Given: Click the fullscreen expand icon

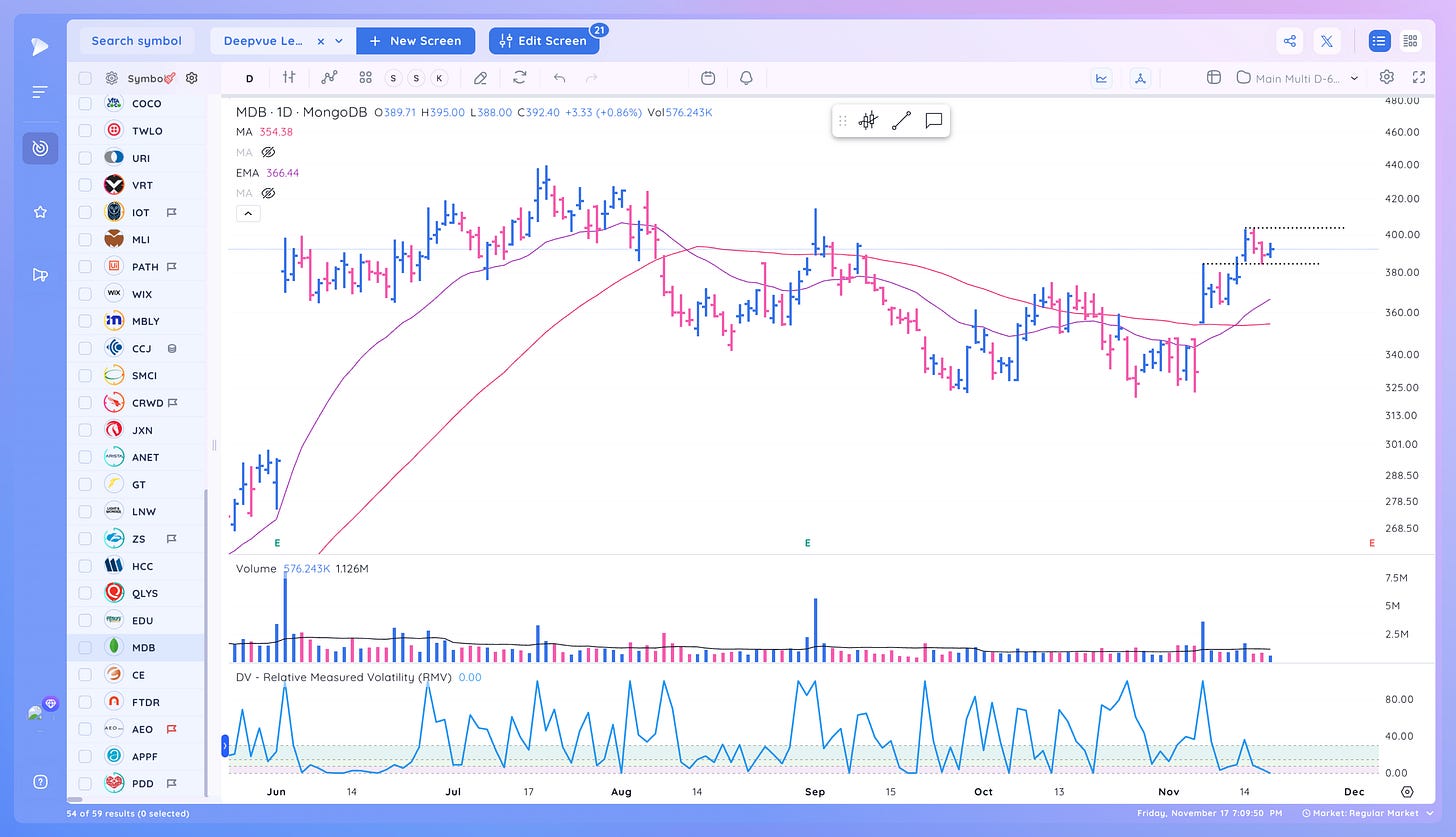Looking at the screenshot, I should 1419,77.
